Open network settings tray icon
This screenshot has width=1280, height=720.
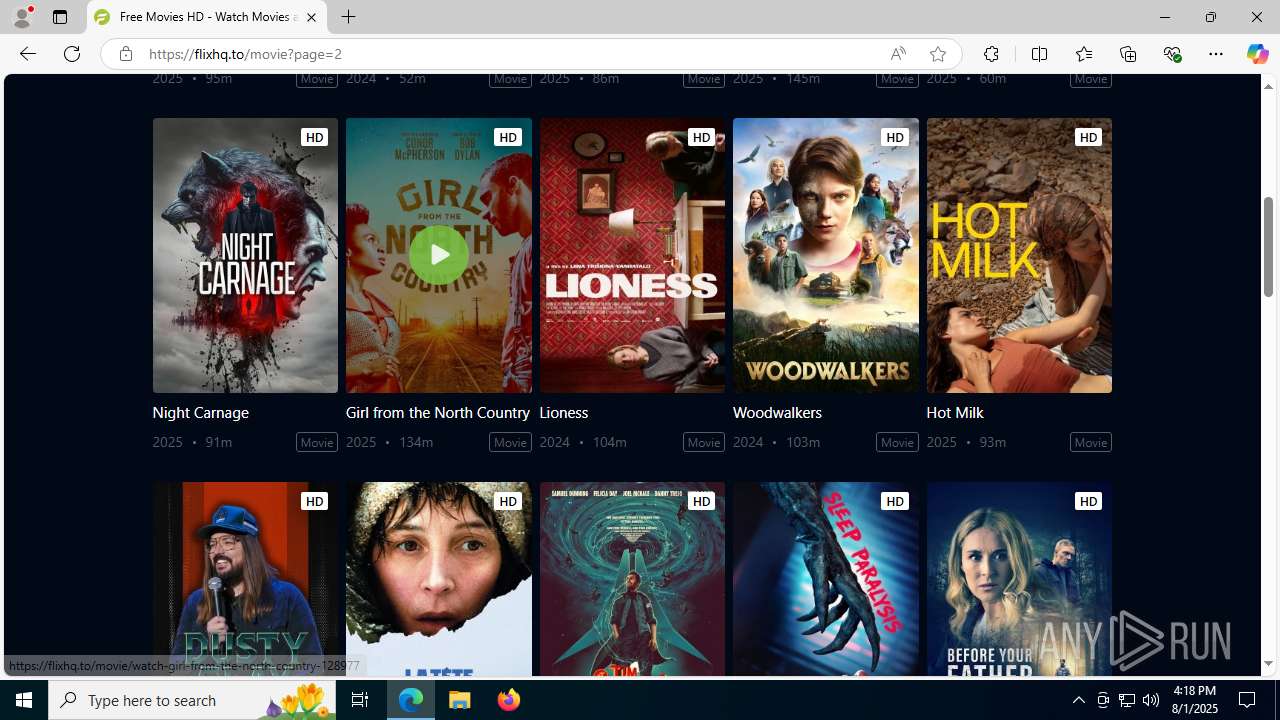[x=1127, y=700]
